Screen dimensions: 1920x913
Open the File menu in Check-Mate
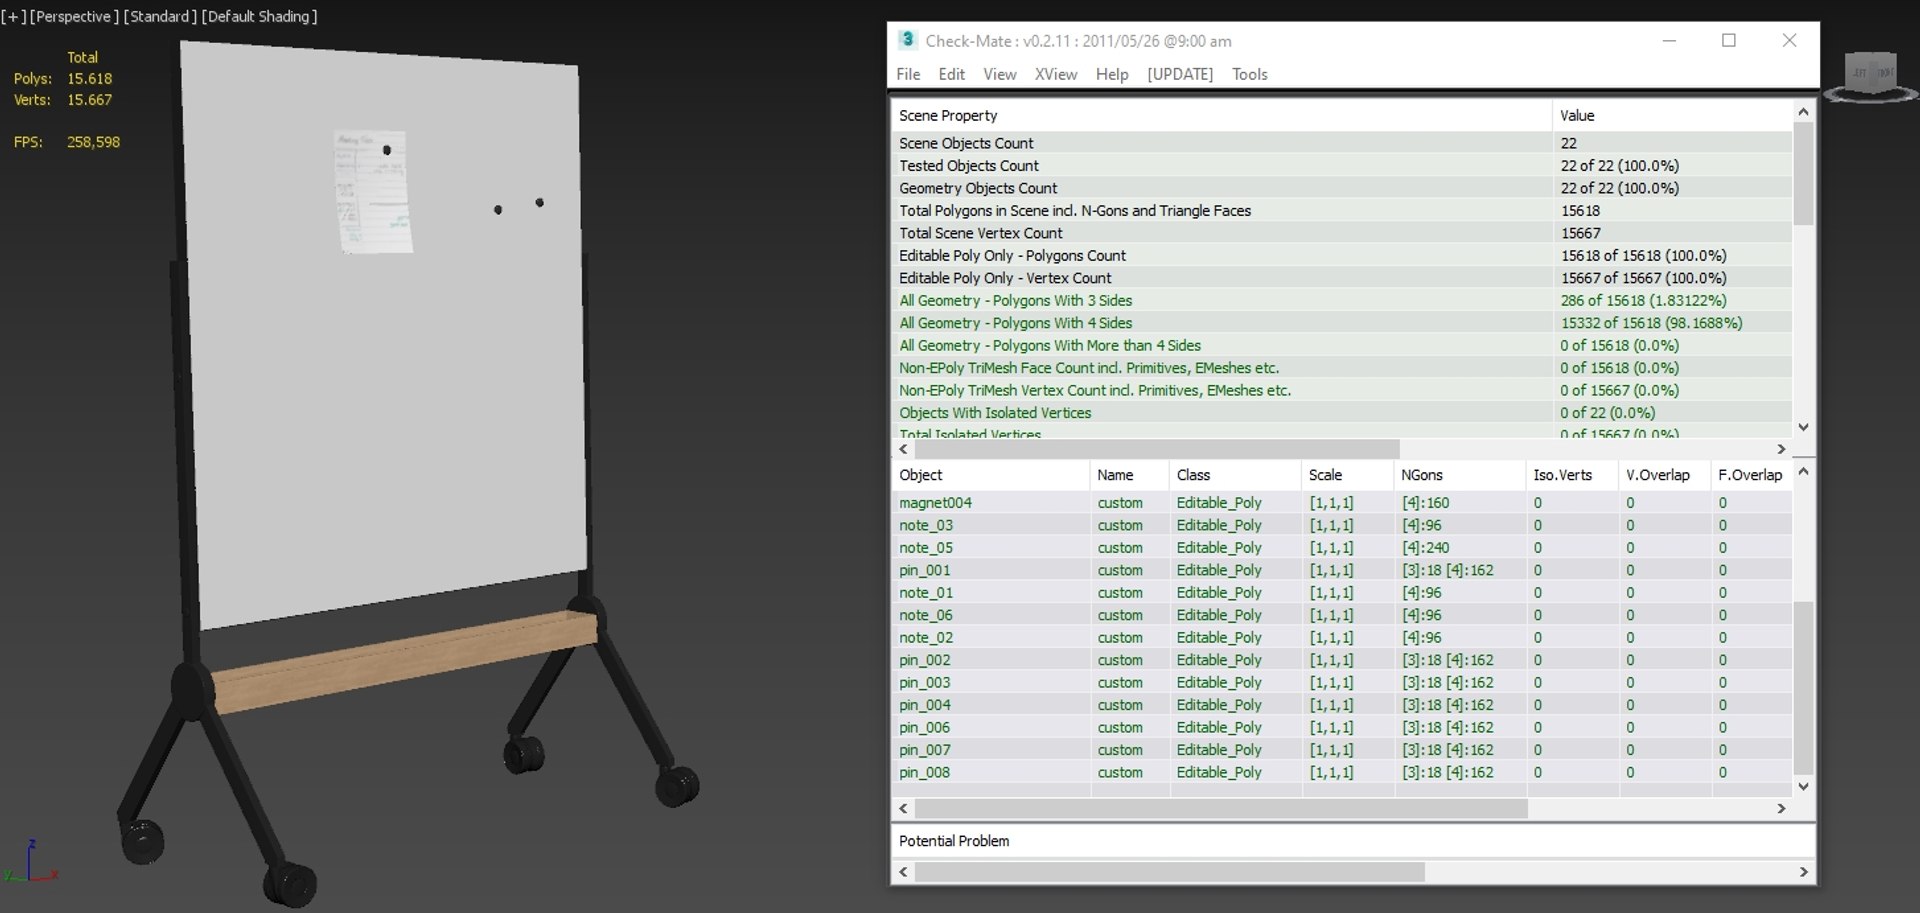[908, 74]
